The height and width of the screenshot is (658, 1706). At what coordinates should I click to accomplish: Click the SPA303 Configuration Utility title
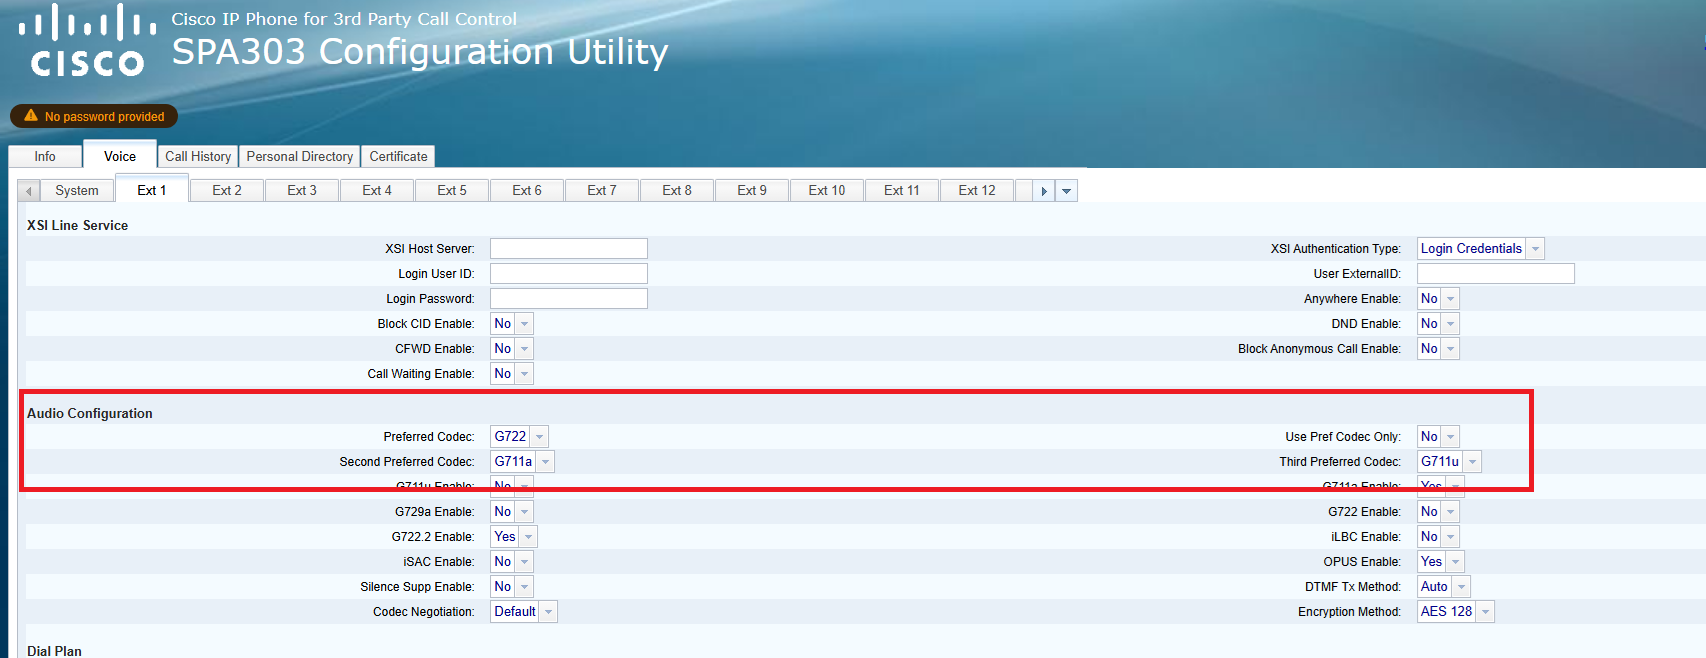[420, 51]
